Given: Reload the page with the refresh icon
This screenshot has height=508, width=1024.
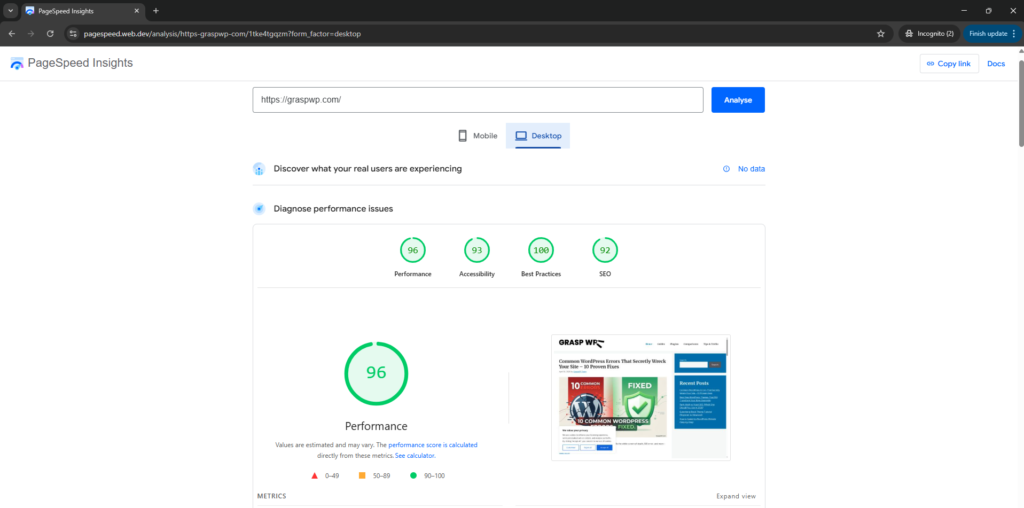Looking at the screenshot, I should click(x=50, y=33).
